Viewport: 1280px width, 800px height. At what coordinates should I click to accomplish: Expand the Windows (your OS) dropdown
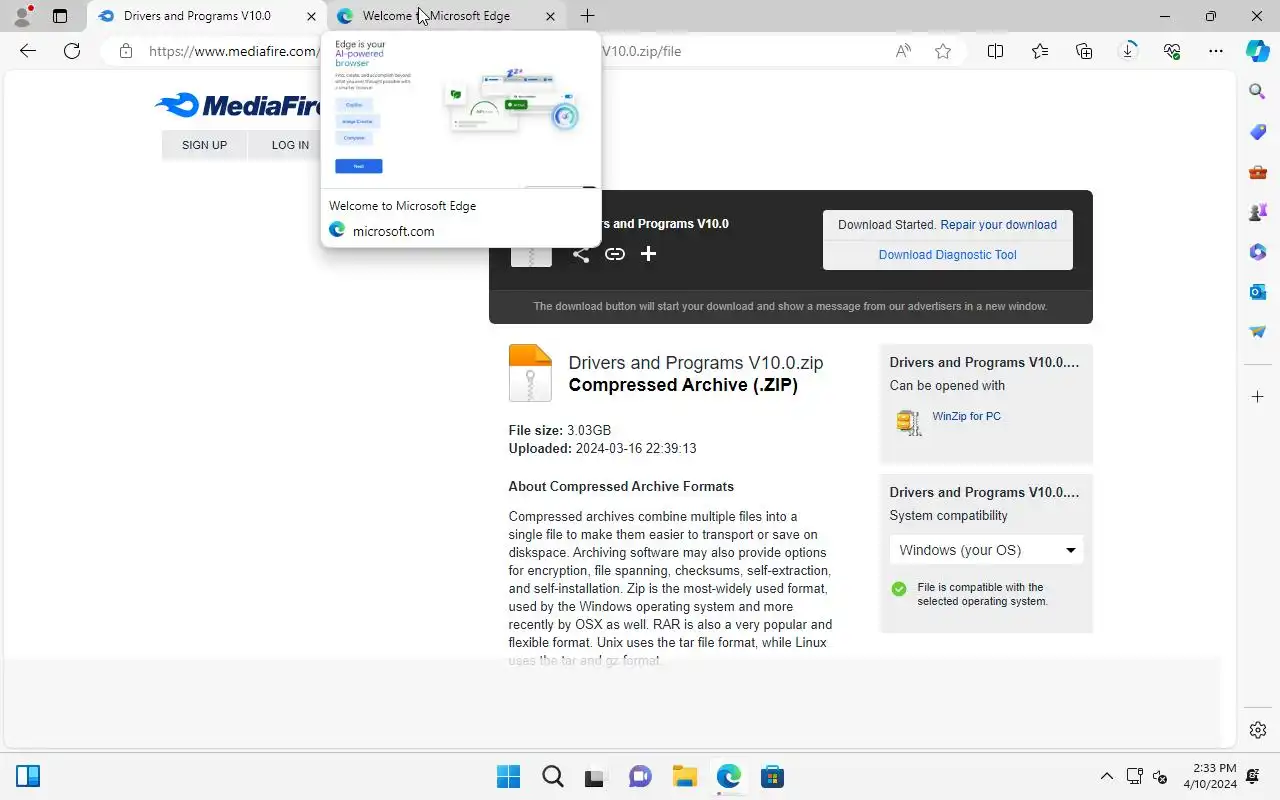click(x=986, y=550)
